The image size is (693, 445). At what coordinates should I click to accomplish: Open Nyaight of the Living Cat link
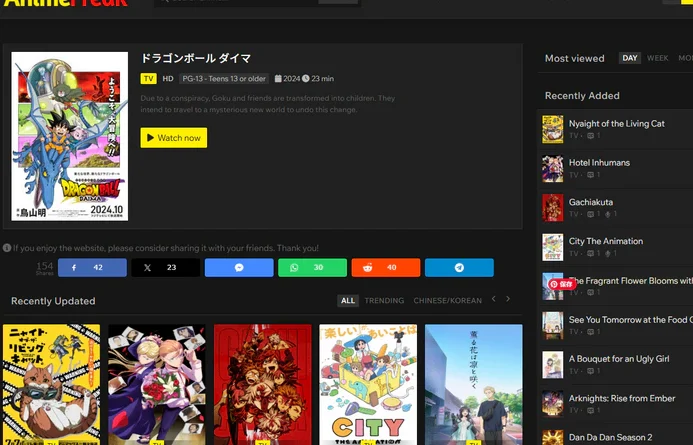[617, 124]
